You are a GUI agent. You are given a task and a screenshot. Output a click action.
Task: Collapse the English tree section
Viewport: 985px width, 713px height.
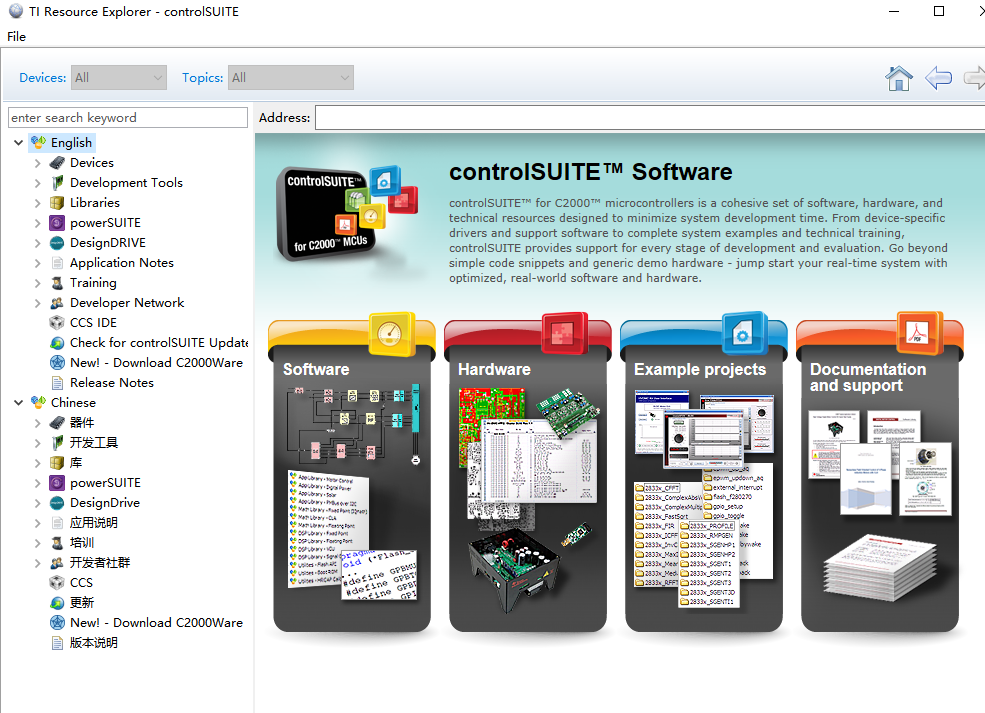pos(18,142)
